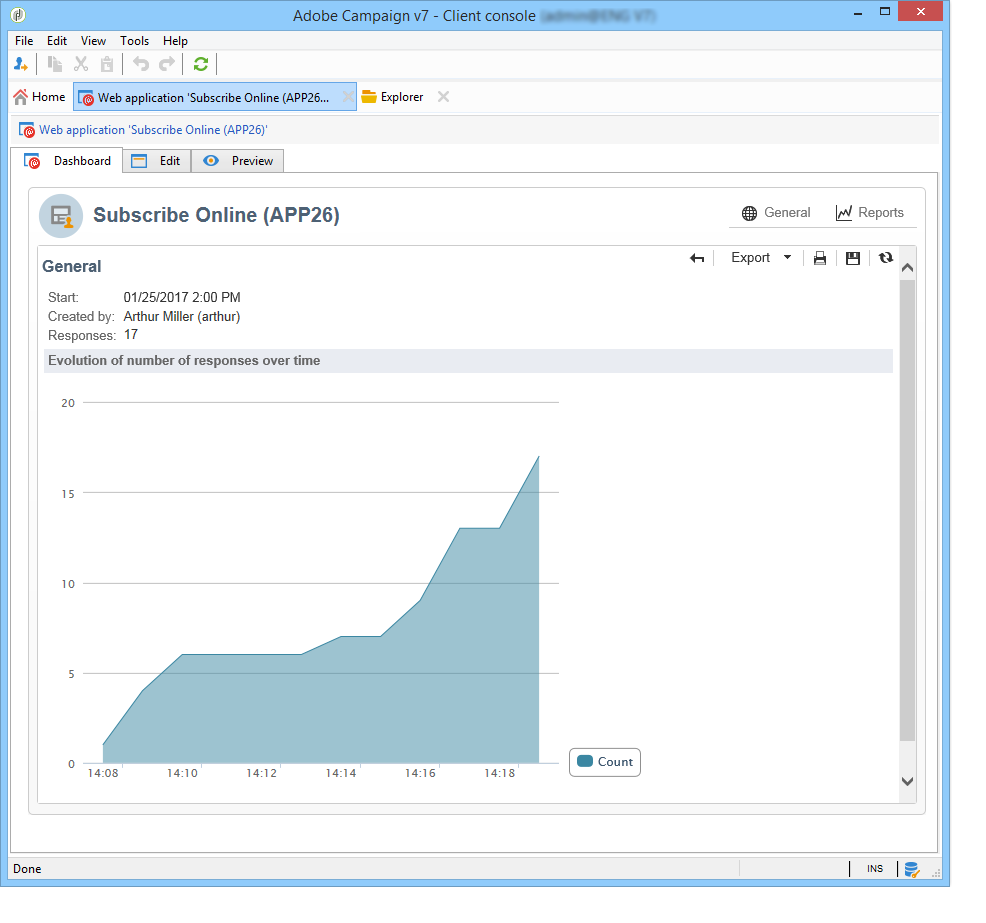Click the Redo arrow icon

pyautogui.click(x=167, y=64)
